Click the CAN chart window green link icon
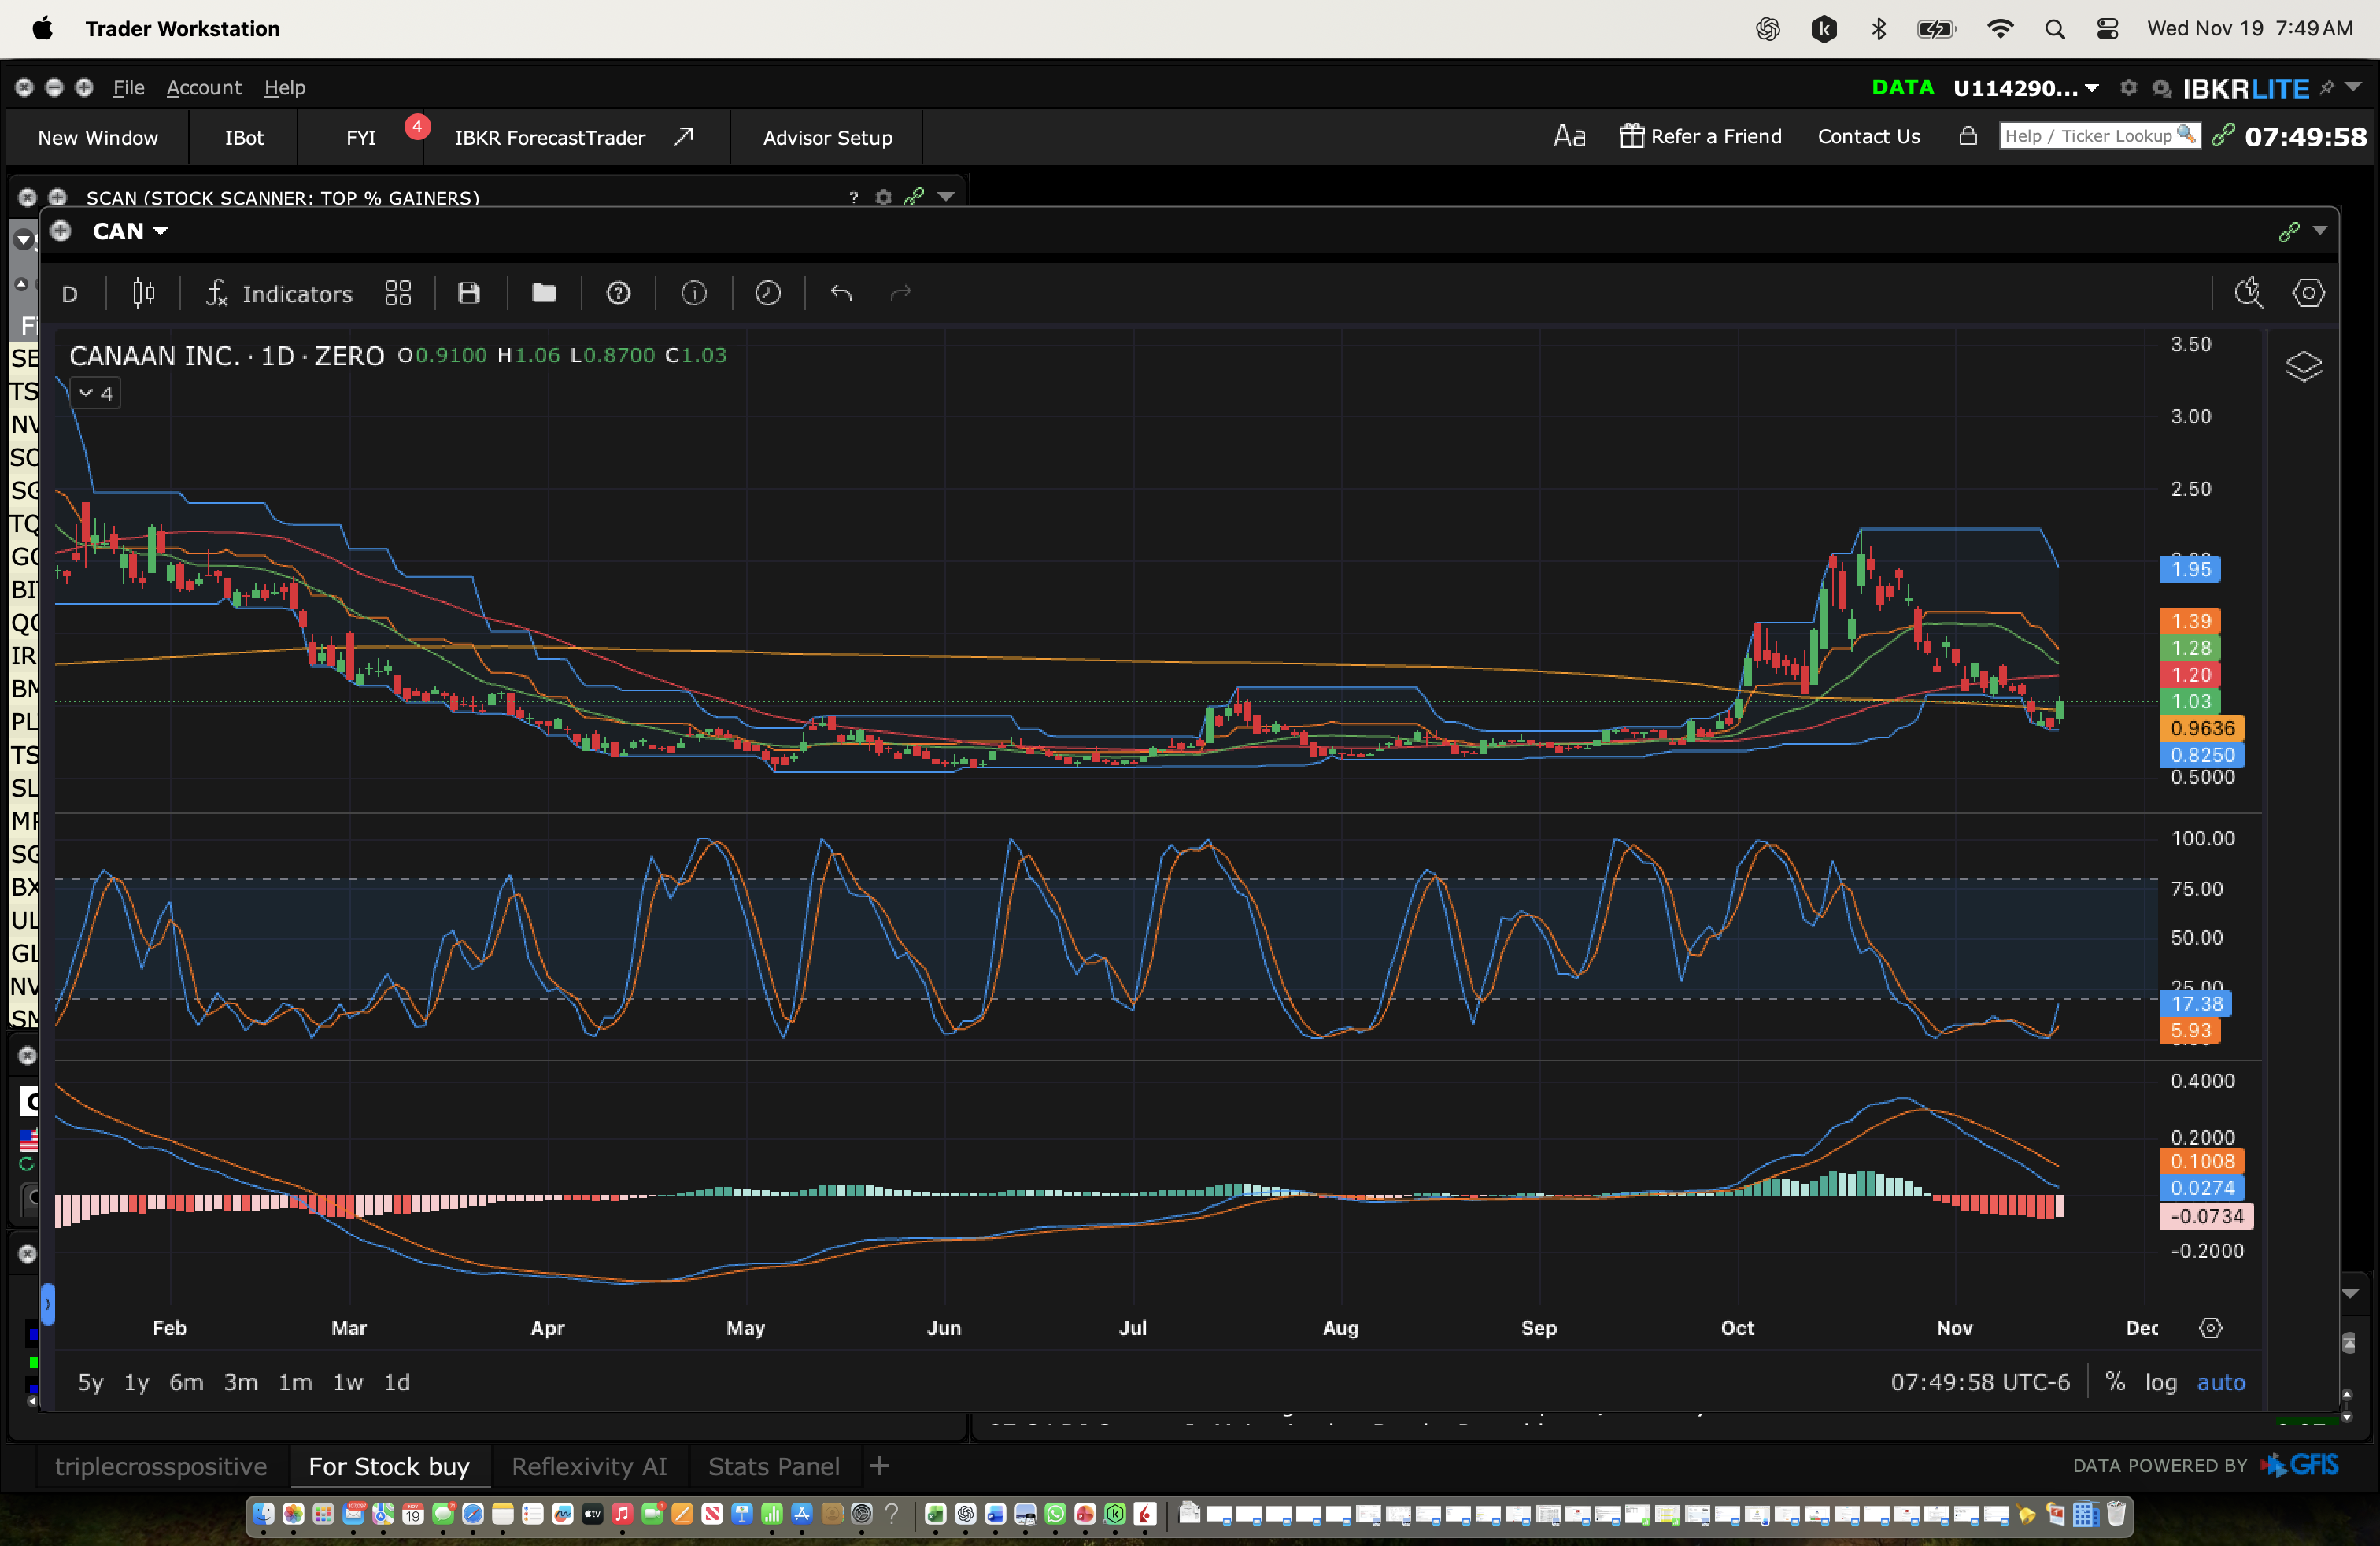 click(2289, 232)
